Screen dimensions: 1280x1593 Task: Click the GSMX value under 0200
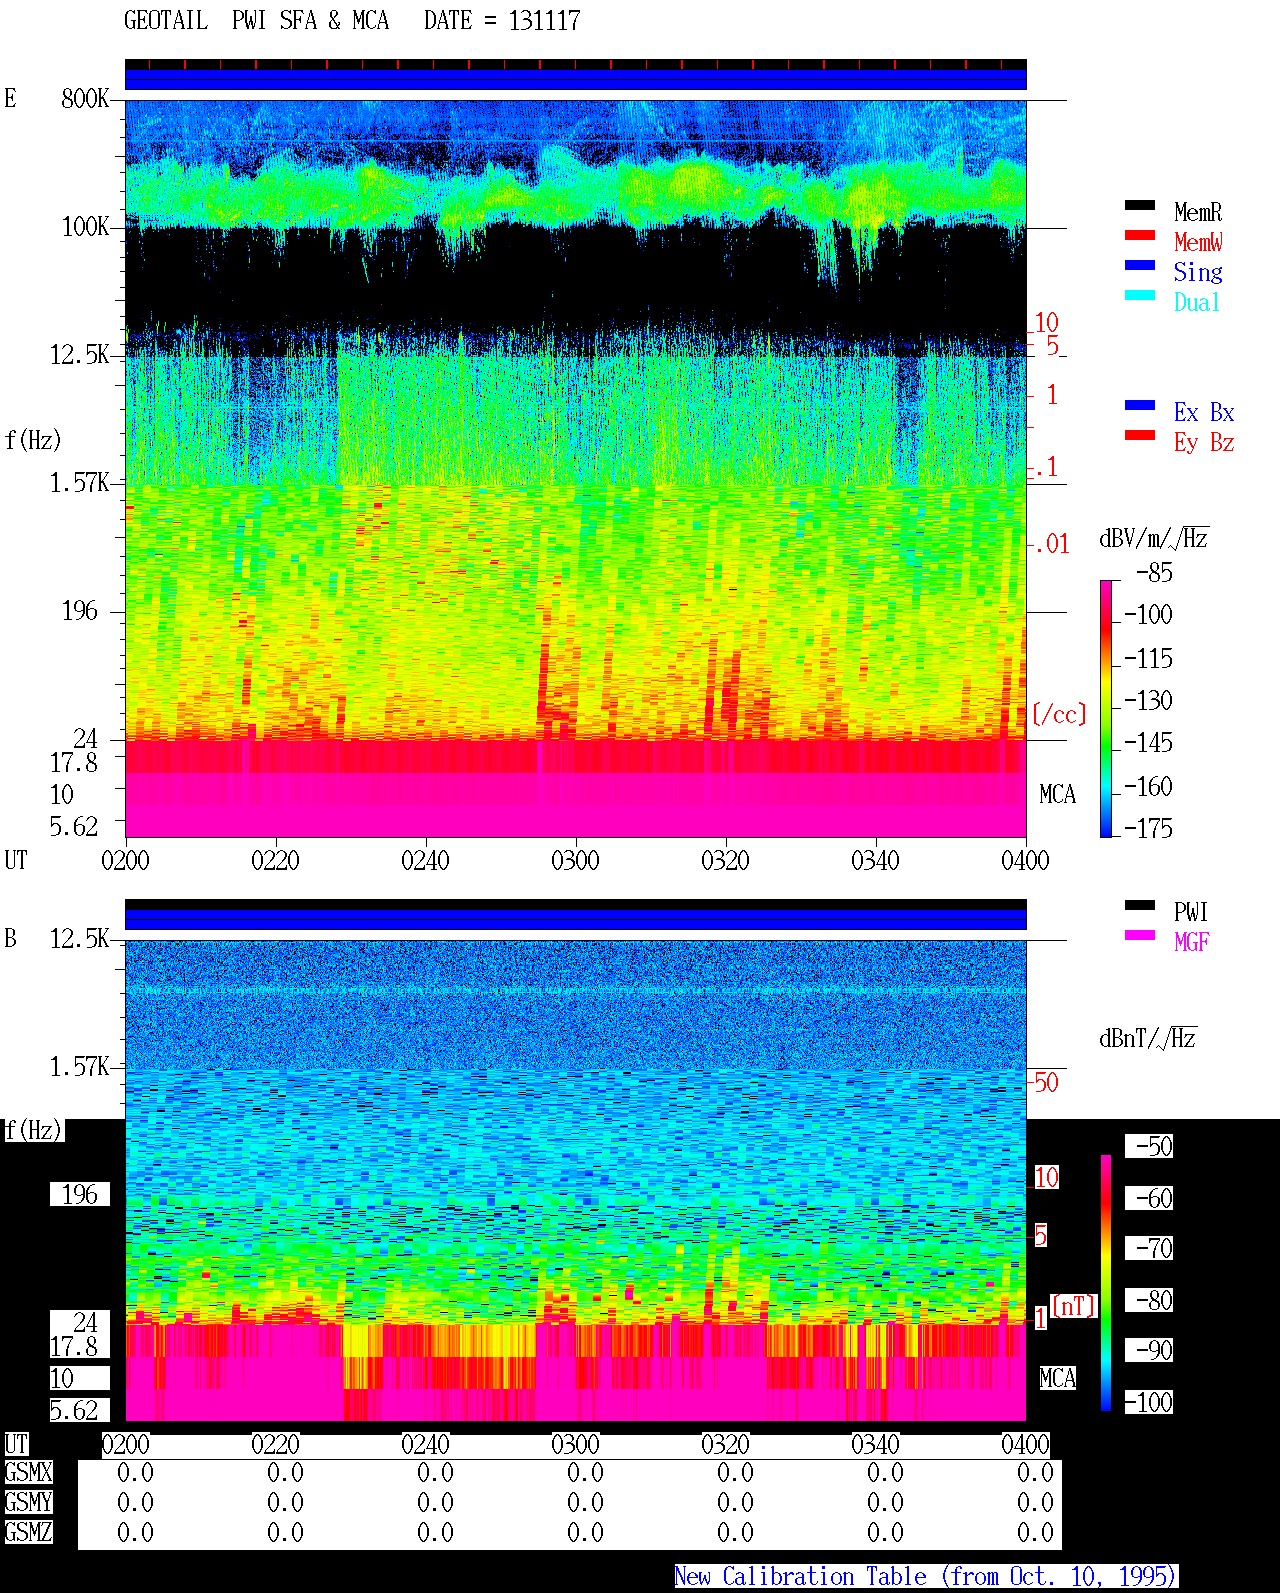pyautogui.click(x=135, y=1473)
